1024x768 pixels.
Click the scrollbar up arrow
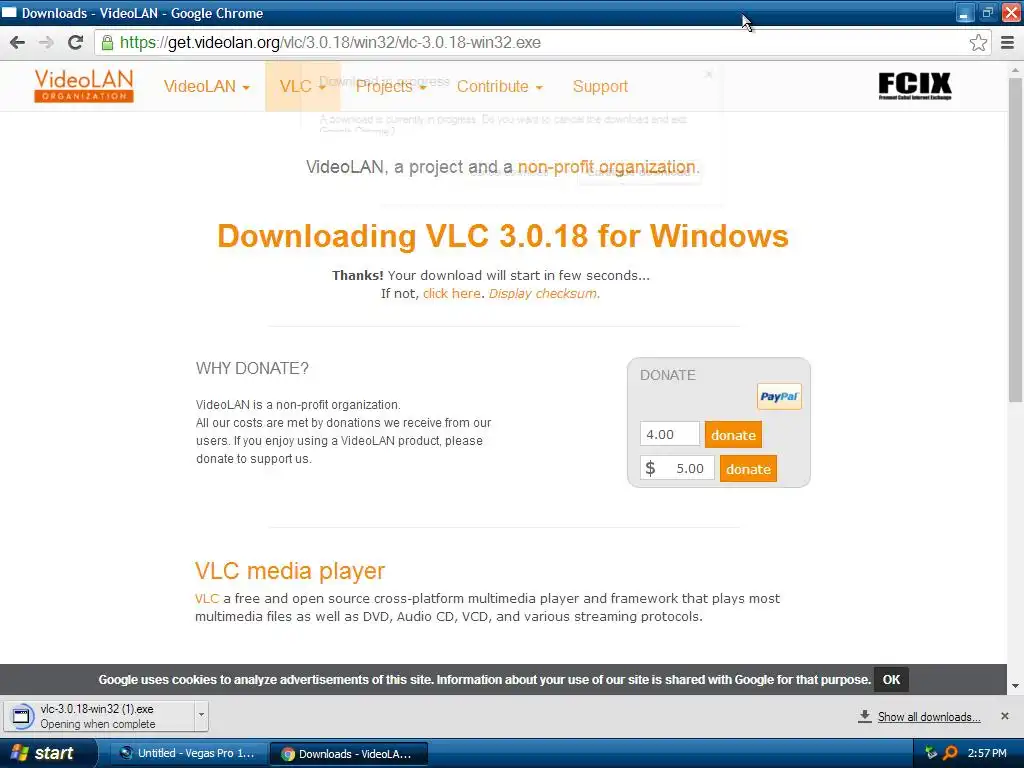[x=1015, y=69]
